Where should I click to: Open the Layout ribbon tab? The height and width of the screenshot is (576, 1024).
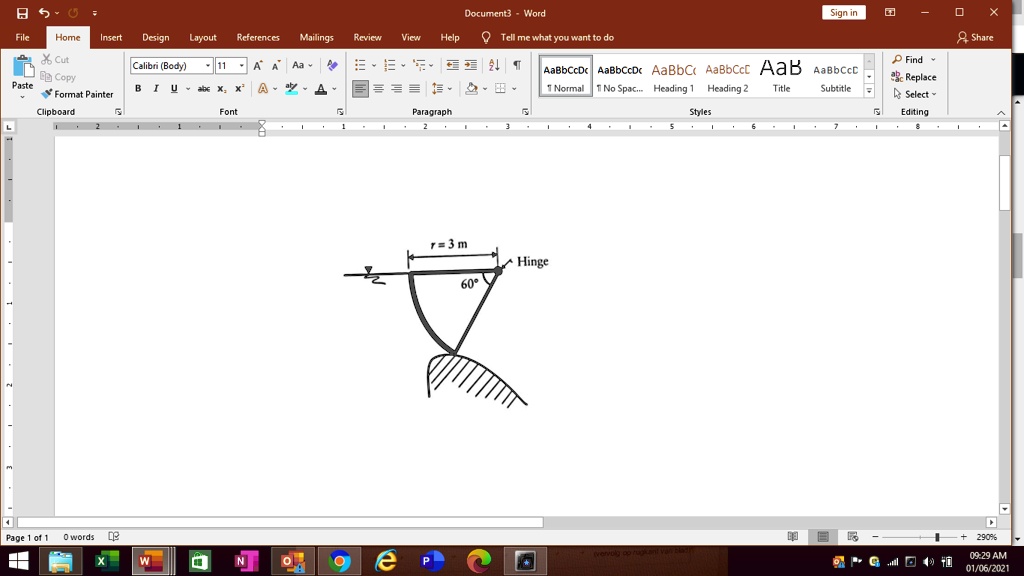(203, 37)
